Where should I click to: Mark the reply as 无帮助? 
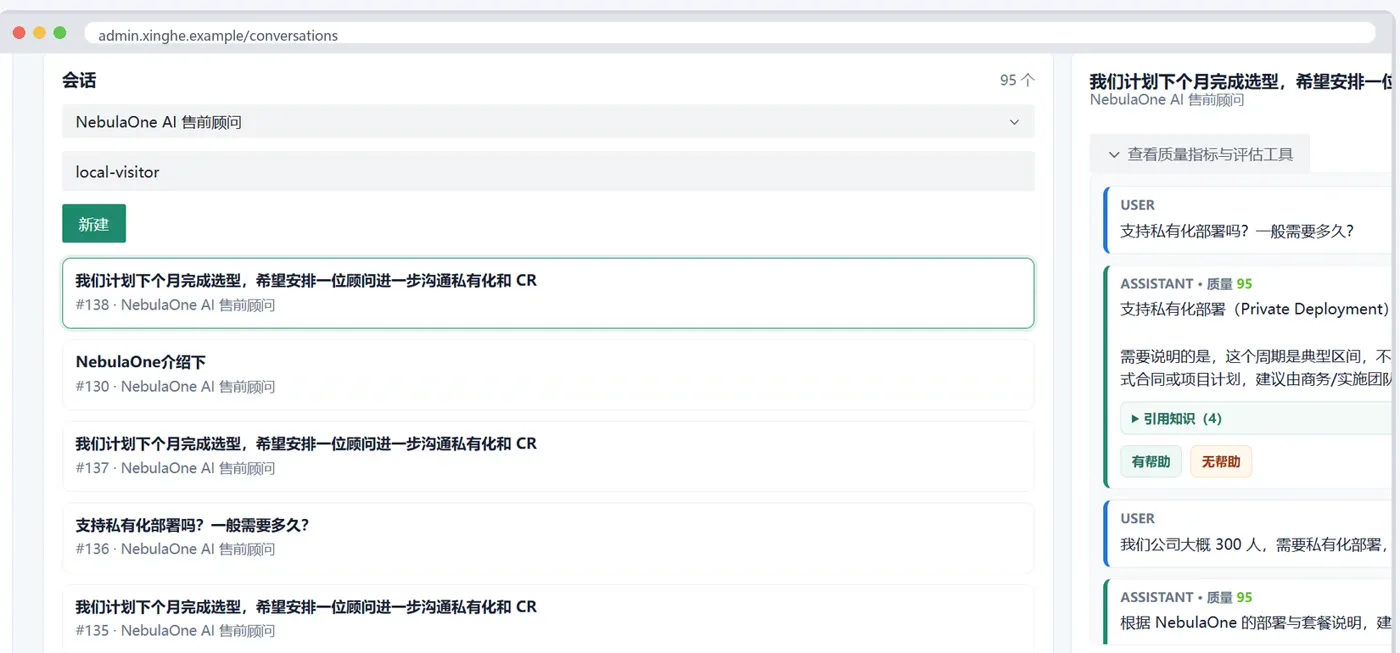point(1221,462)
